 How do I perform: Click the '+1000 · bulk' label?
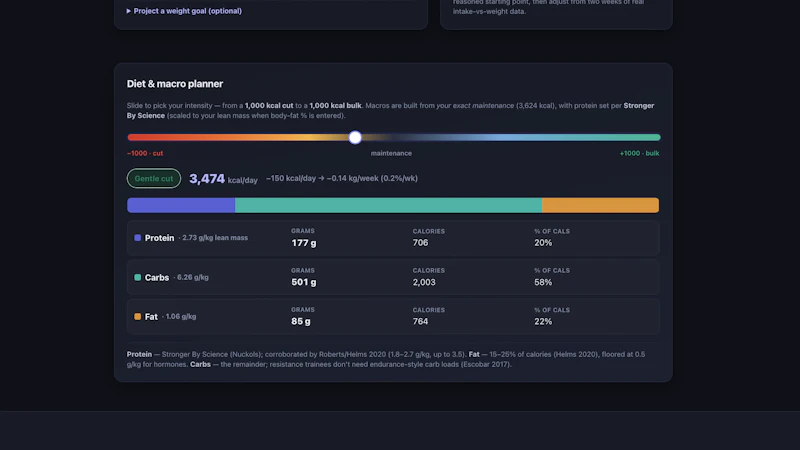pyautogui.click(x=639, y=153)
